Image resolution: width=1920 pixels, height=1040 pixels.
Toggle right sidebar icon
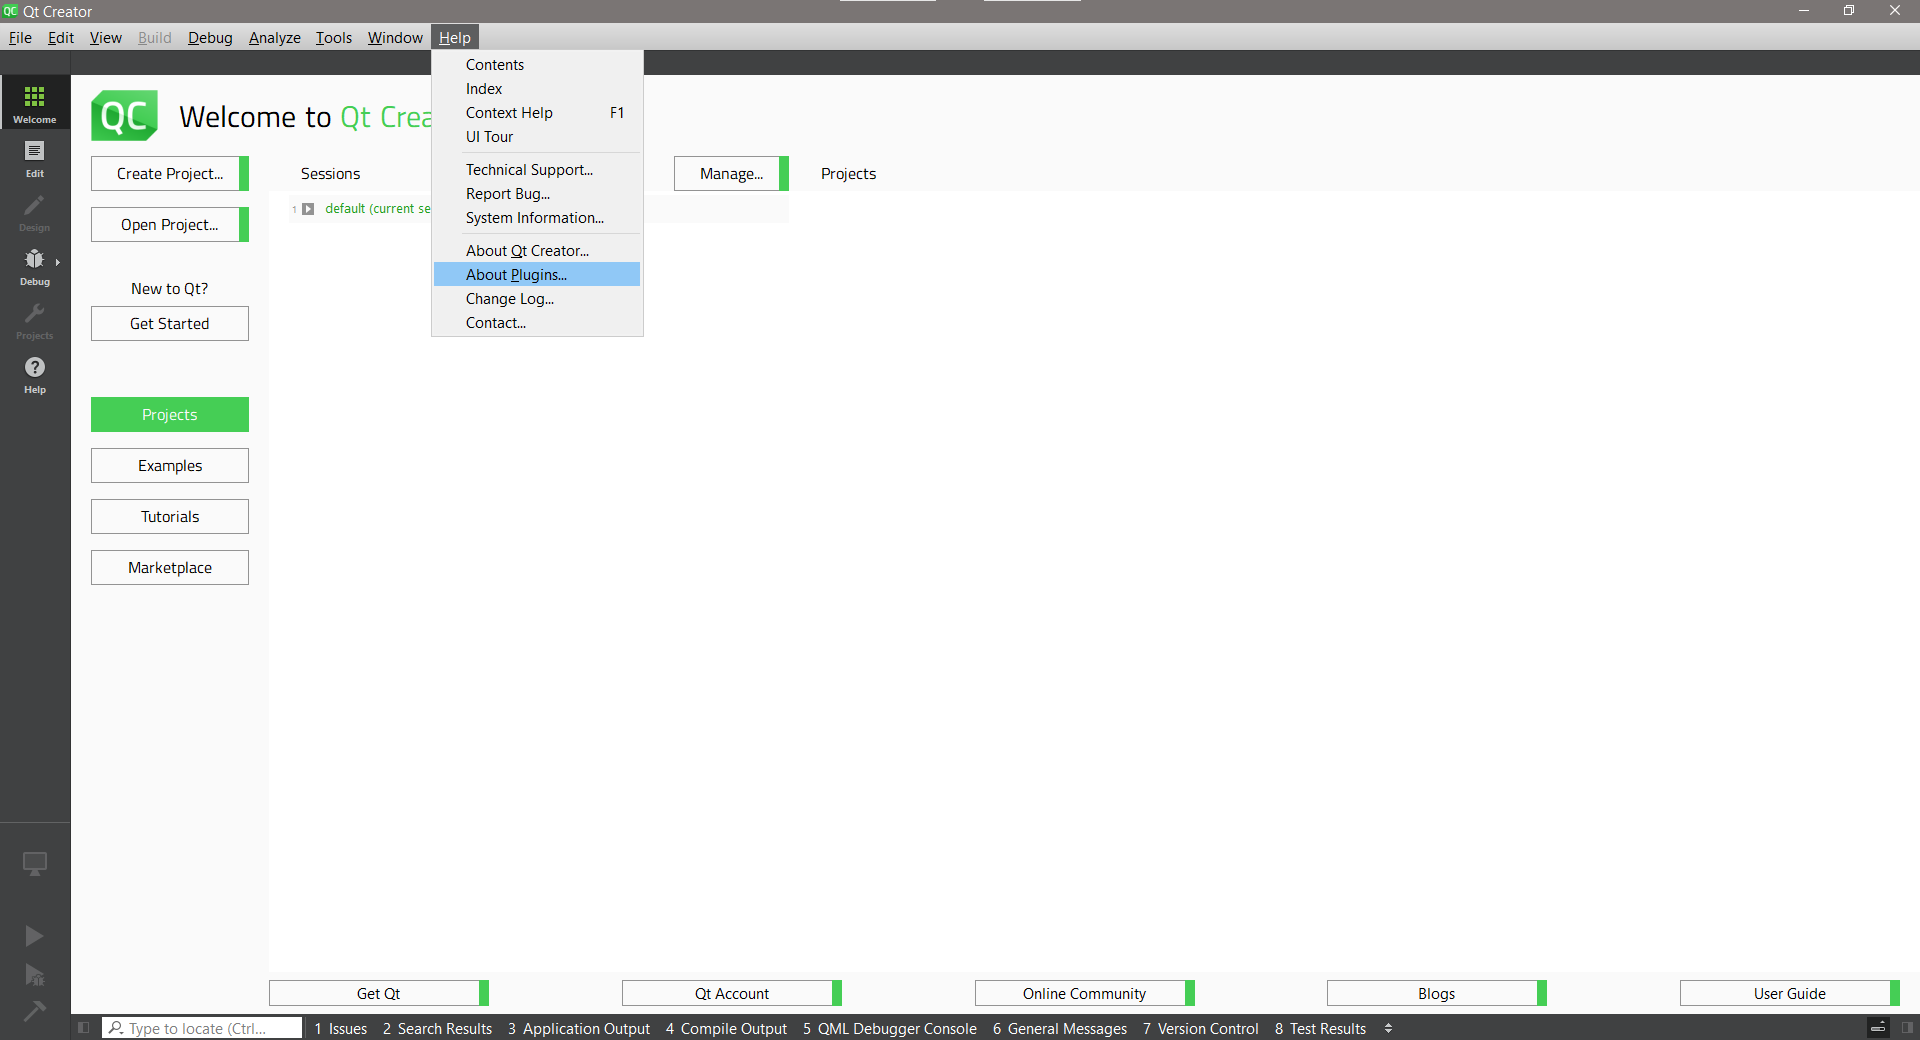click(x=1908, y=1028)
